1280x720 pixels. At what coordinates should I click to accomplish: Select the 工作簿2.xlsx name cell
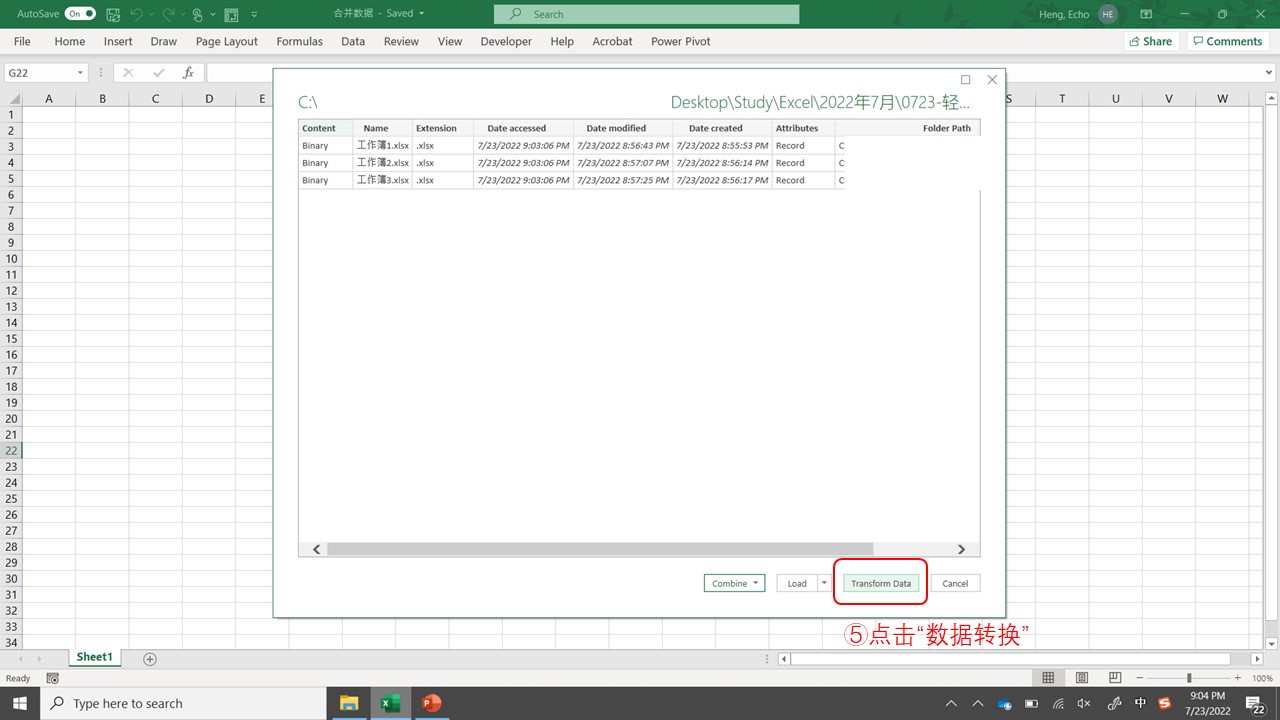383,162
